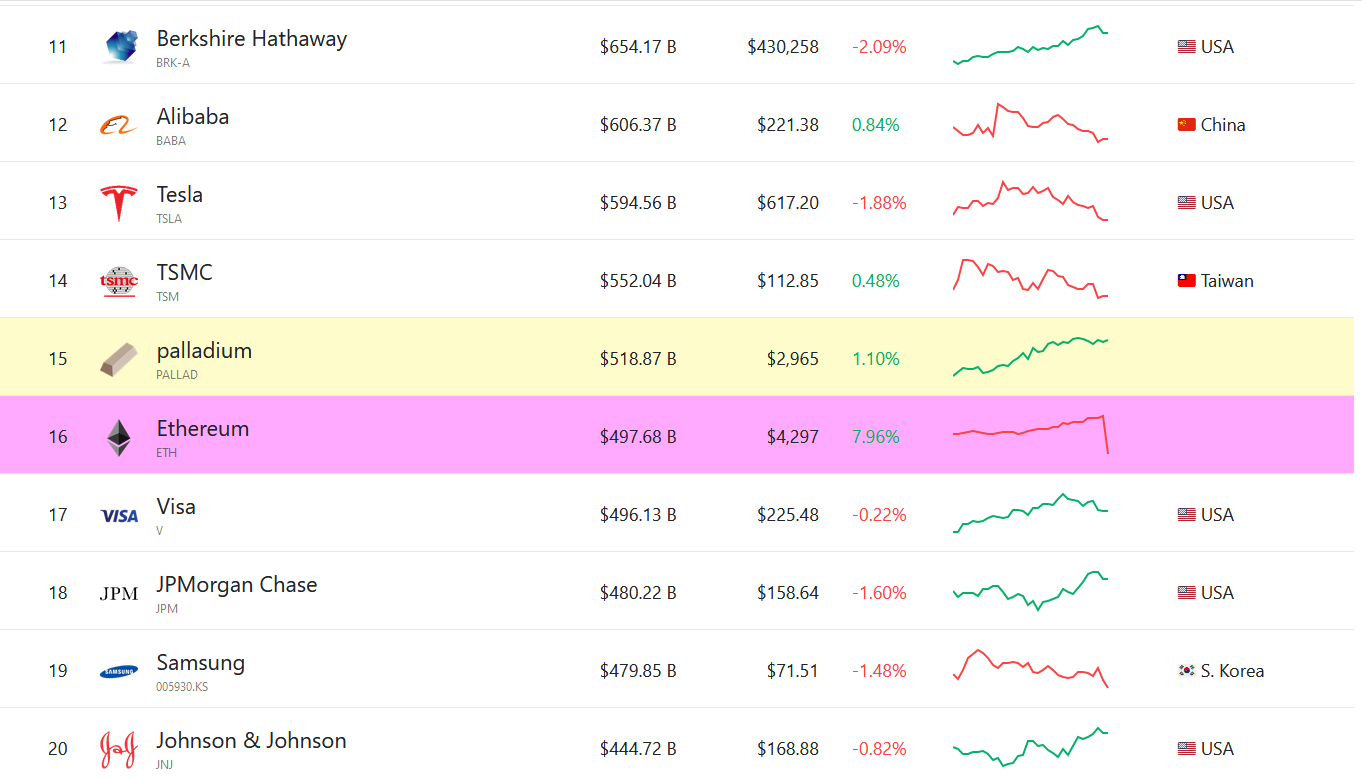Click the $617.20 Tesla price
This screenshot has width=1362, height=780.
click(788, 203)
